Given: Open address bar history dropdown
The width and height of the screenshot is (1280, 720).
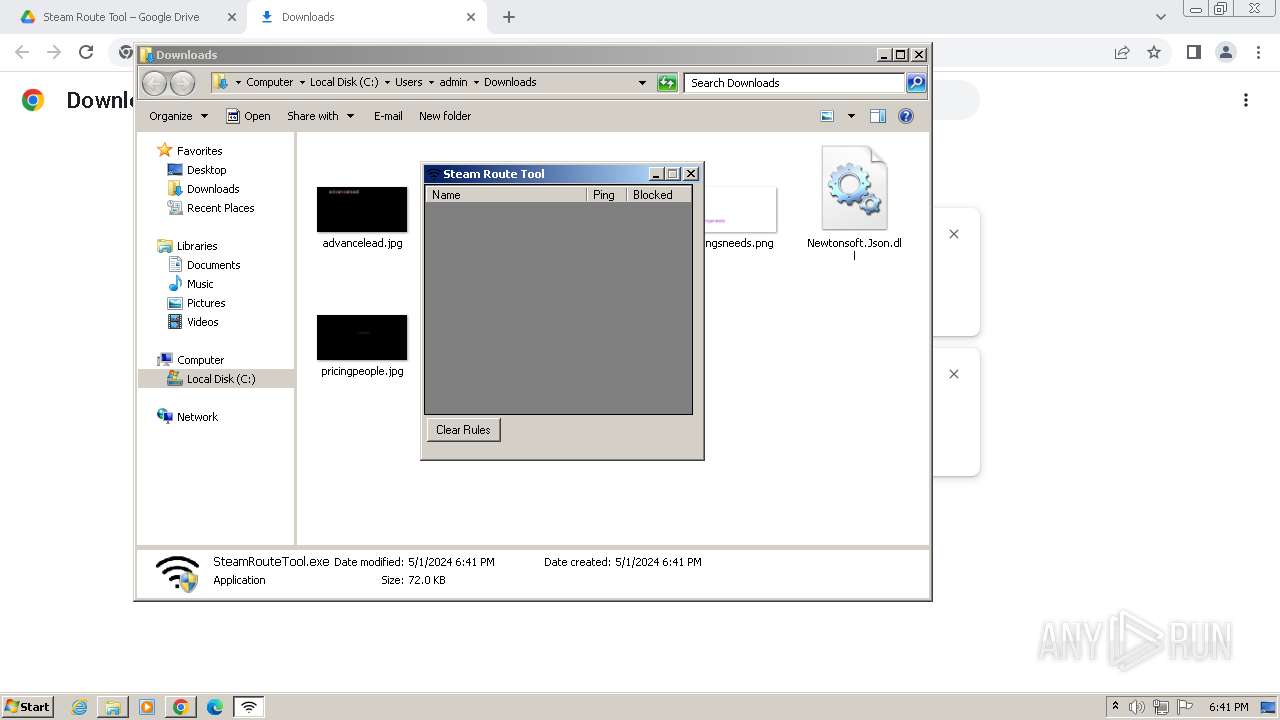Looking at the screenshot, I should point(642,83).
